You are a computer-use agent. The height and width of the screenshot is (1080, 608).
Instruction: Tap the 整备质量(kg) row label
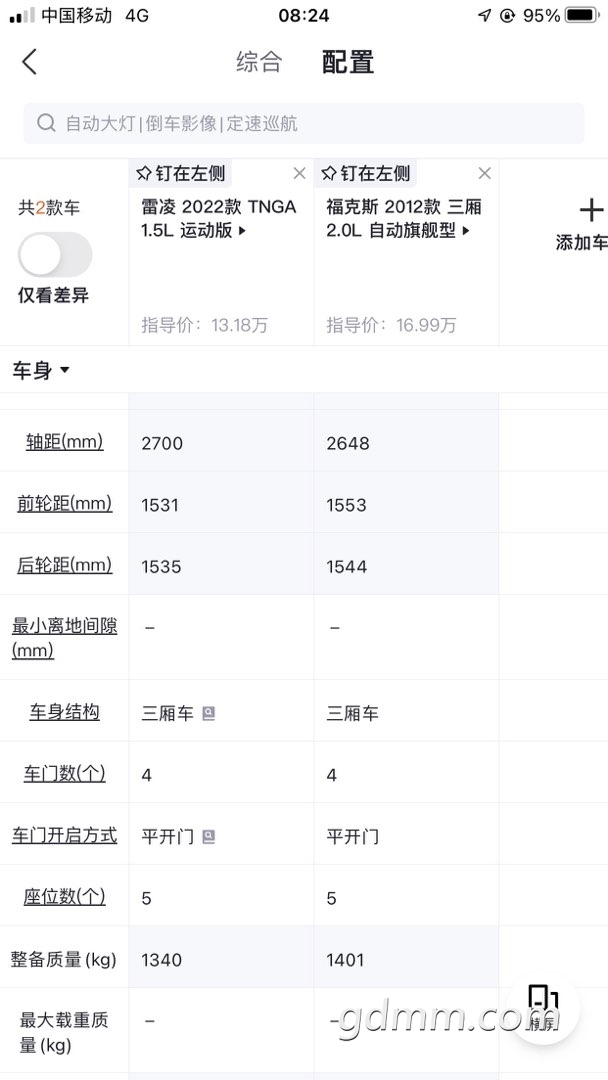point(64,959)
